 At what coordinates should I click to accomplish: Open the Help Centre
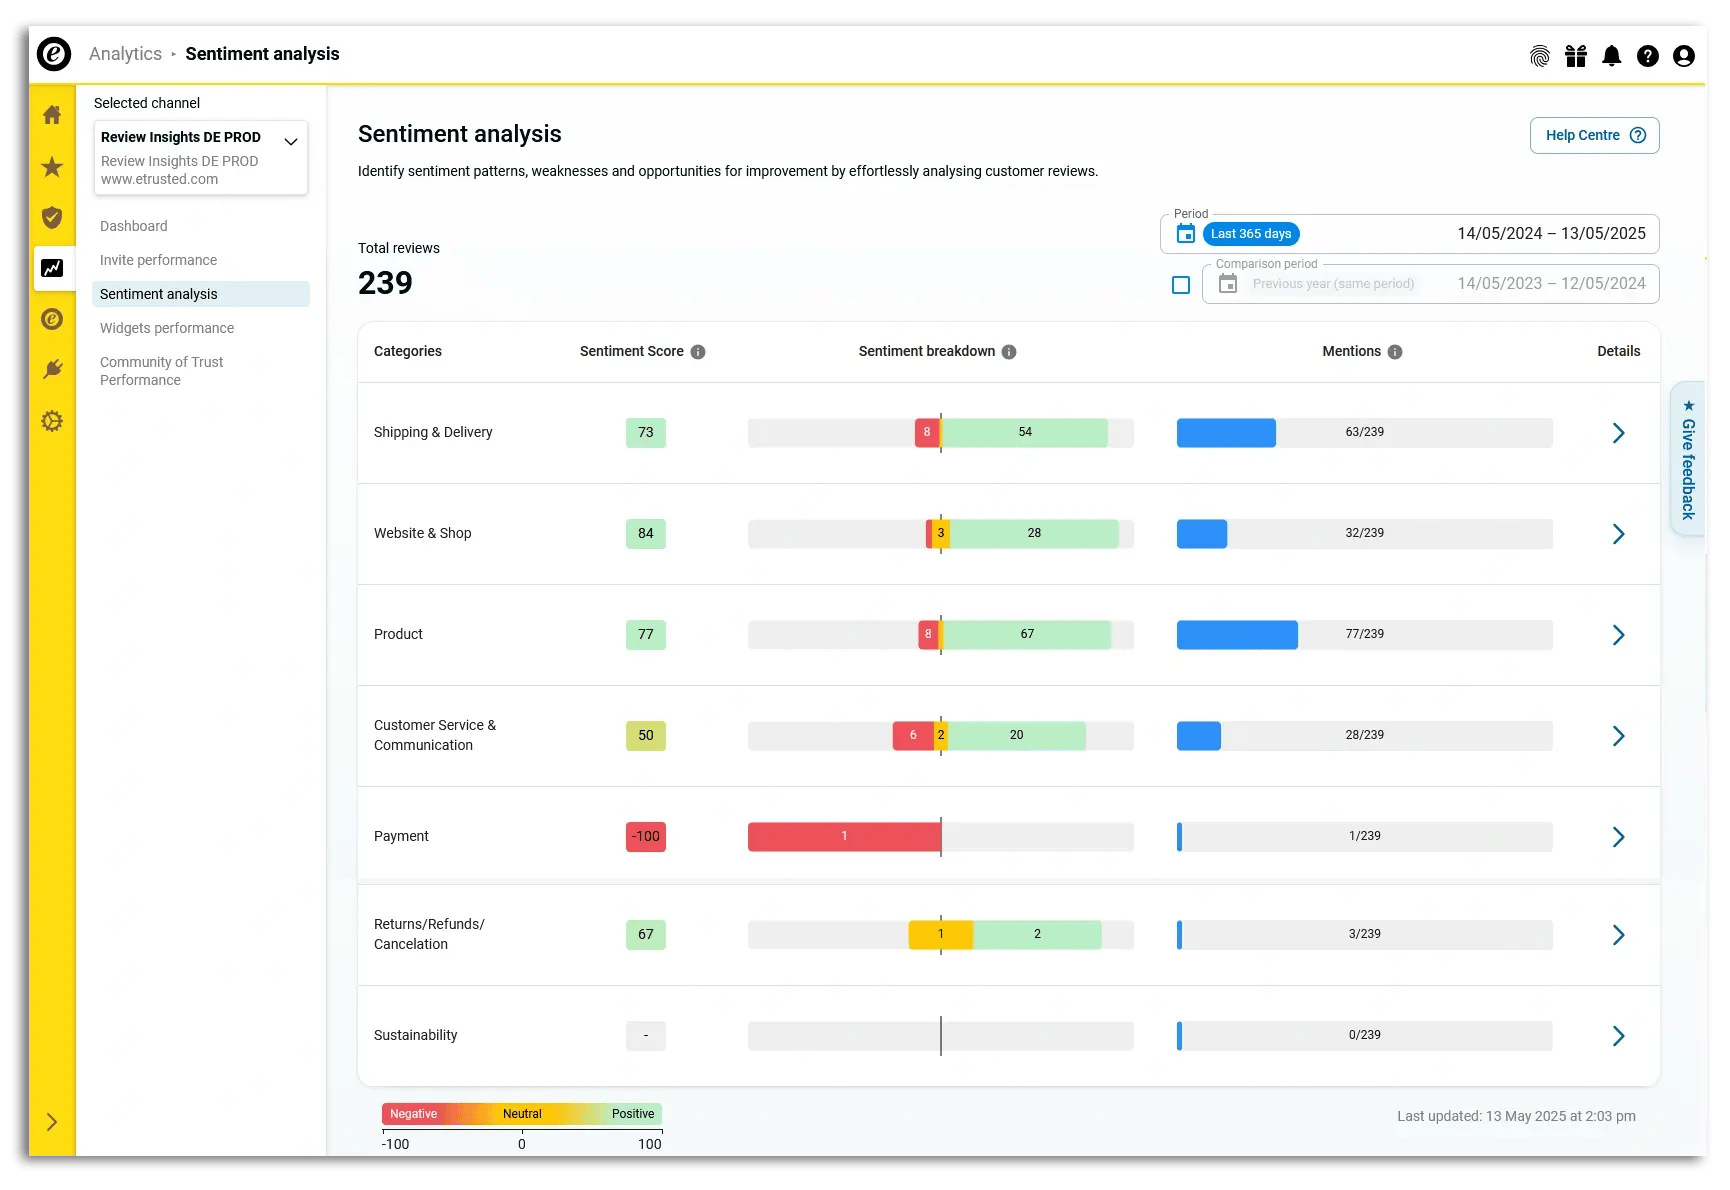(1594, 135)
